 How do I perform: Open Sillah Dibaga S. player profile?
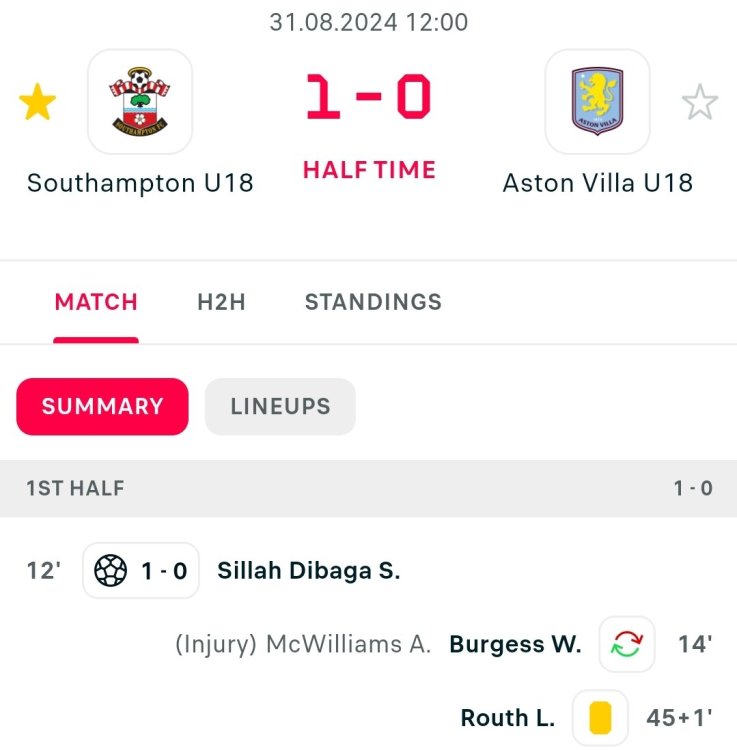[x=308, y=571]
